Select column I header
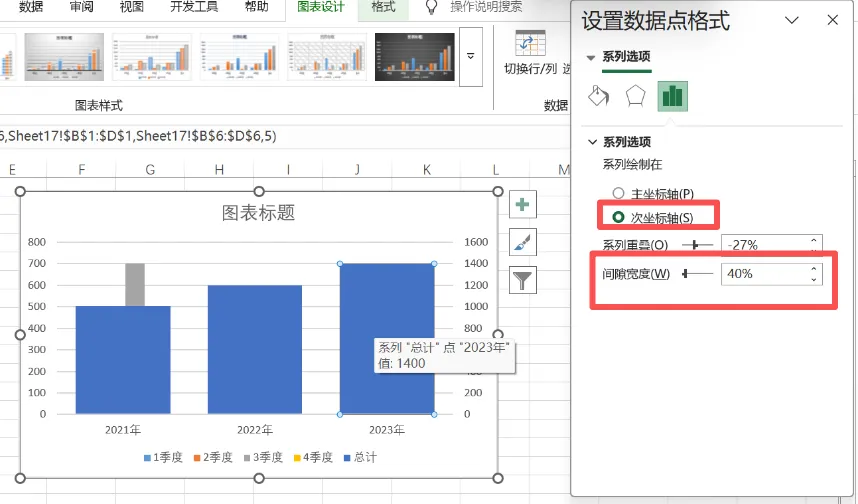858x504 pixels. [x=288, y=170]
